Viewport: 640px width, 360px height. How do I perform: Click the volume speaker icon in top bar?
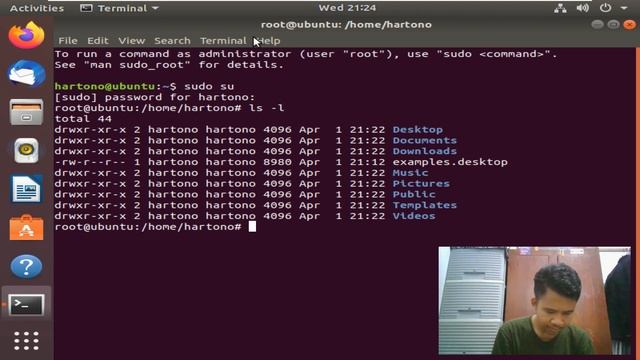[x=582, y=8]
